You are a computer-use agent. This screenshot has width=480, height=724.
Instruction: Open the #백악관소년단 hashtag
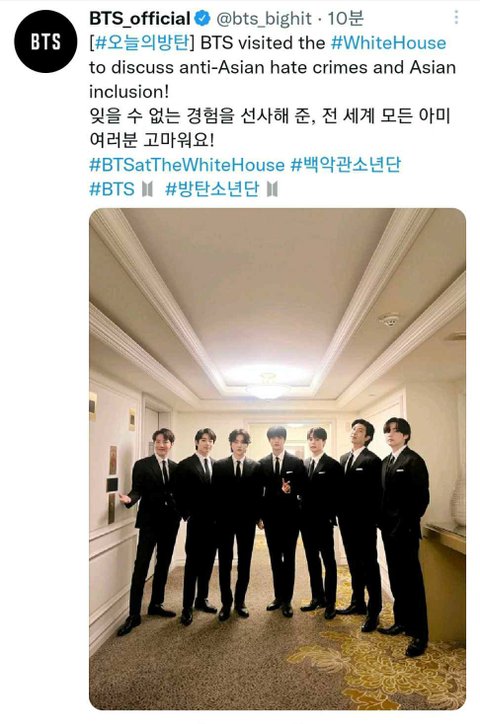tap(346, 165)
